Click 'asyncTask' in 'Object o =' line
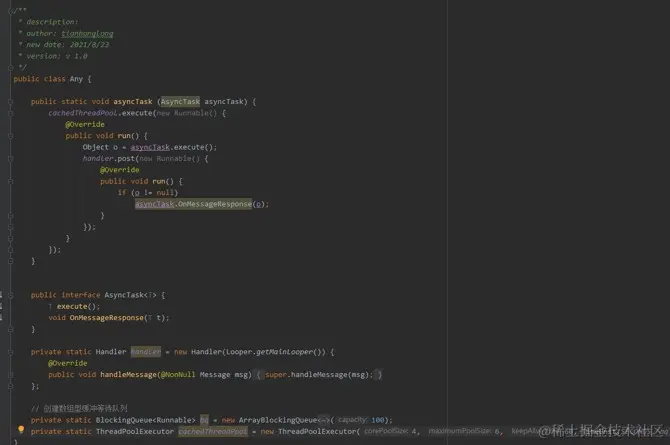Viewport: 670px width, 445px height. click(150, 147)
